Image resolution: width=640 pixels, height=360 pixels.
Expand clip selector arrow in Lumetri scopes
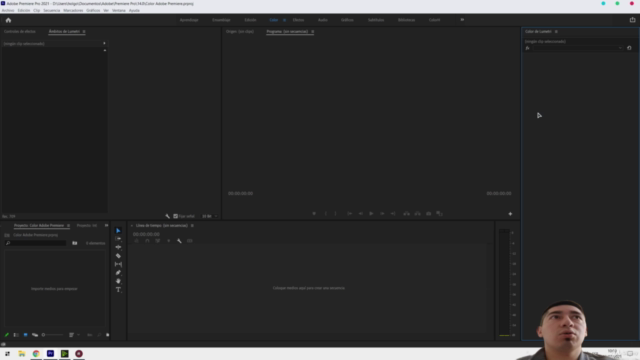click(x=104, y=43)
